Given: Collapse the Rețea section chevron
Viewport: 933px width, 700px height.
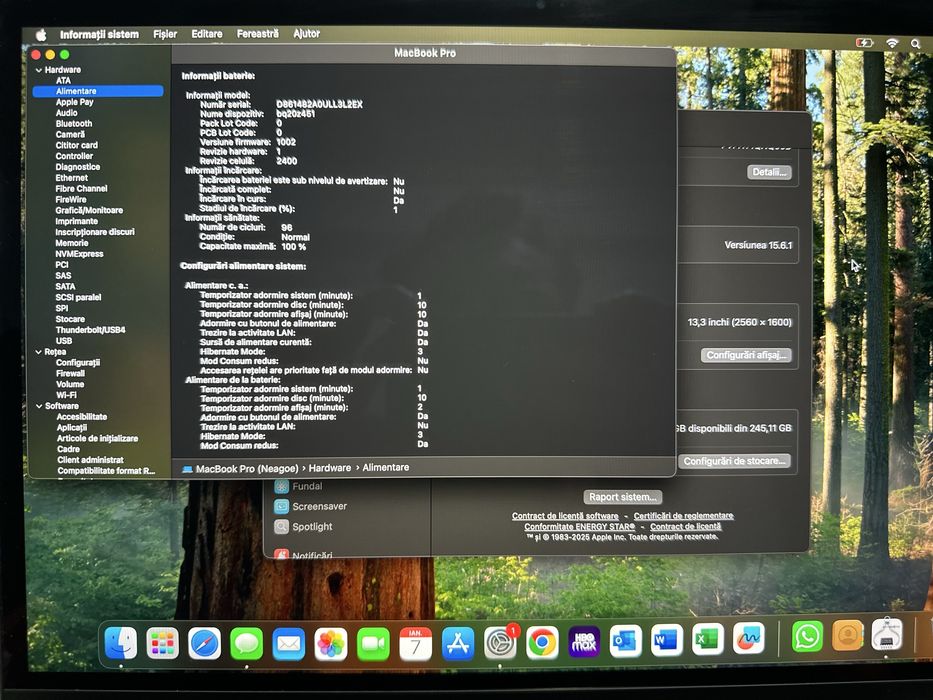Looking at the screenshot, I should click(39, 352).
